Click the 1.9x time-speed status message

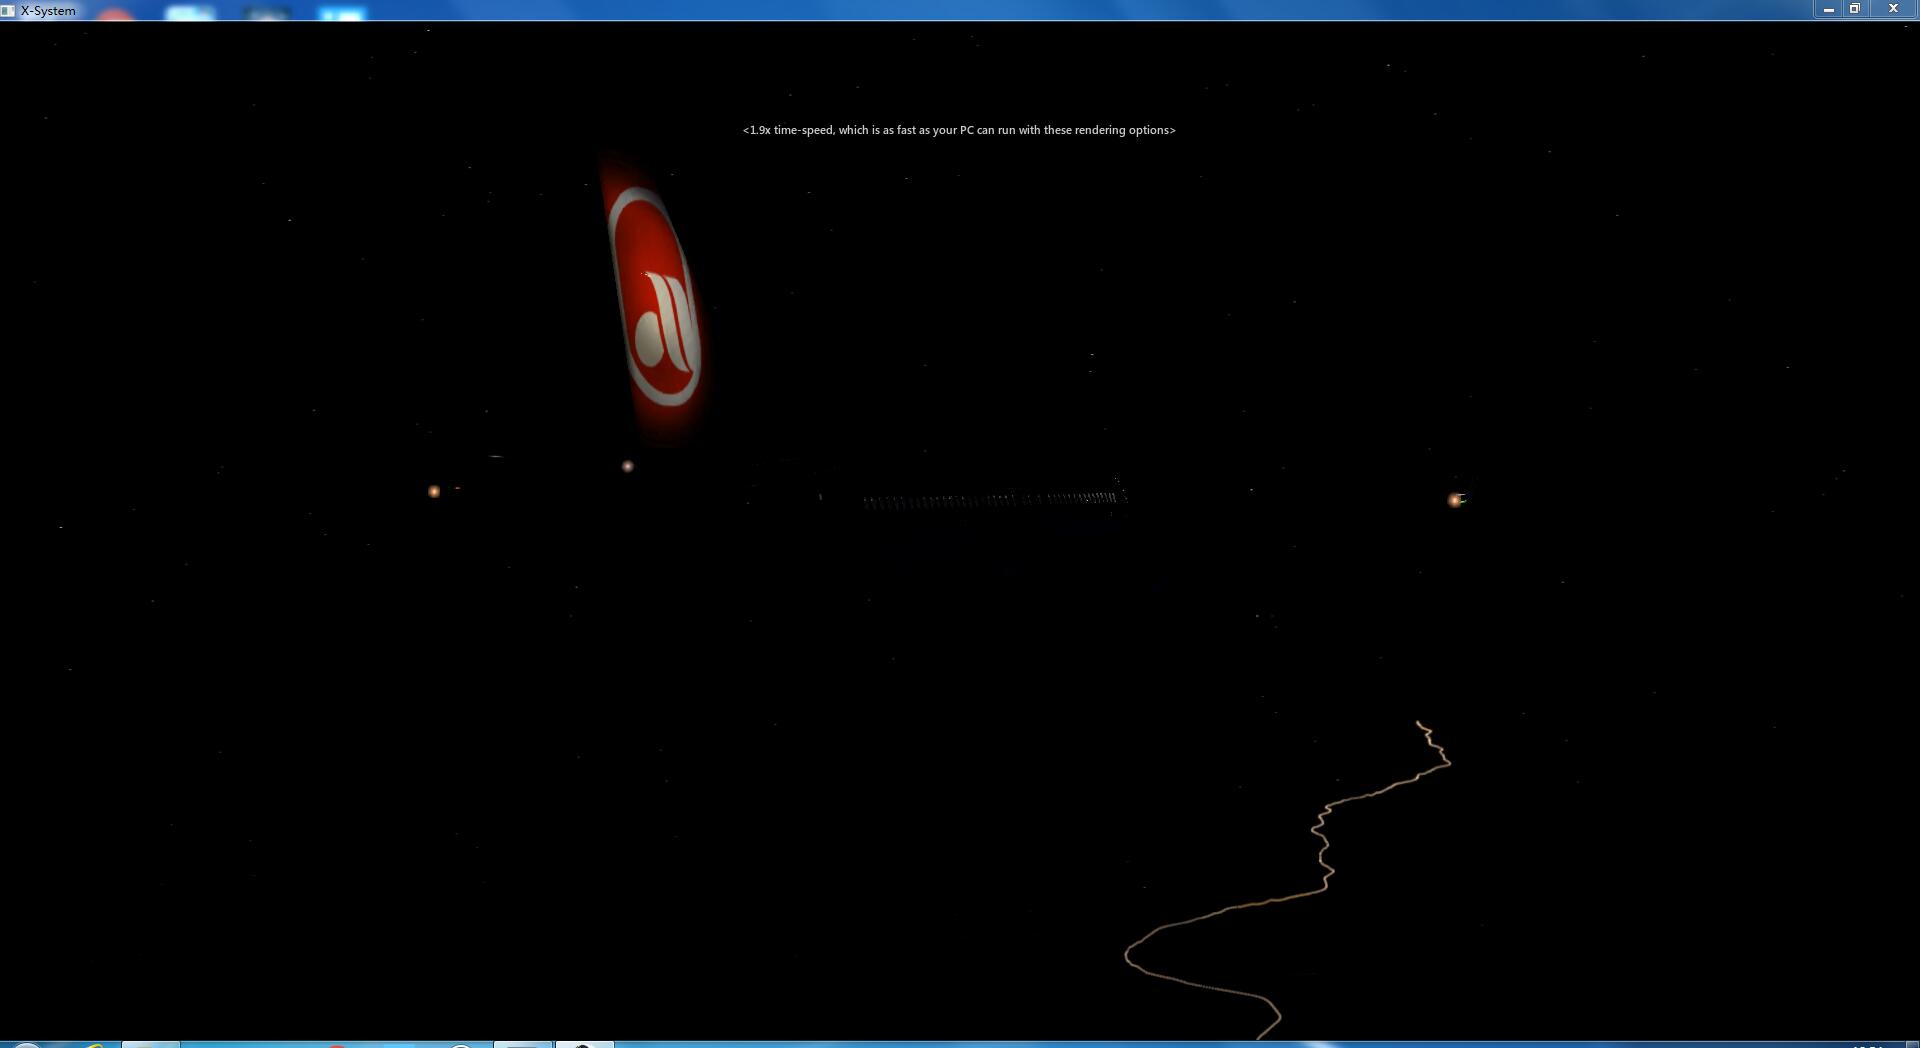959,130
